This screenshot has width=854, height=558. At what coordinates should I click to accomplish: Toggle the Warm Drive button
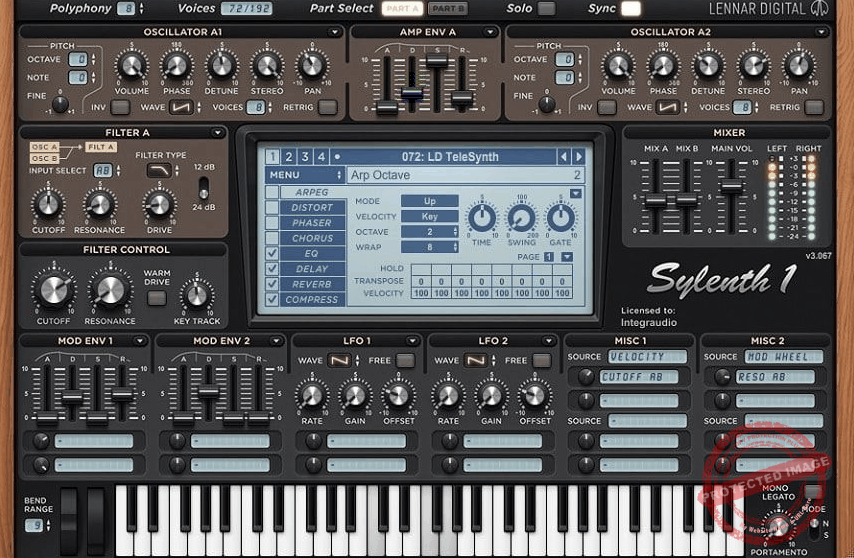point(157,298)
